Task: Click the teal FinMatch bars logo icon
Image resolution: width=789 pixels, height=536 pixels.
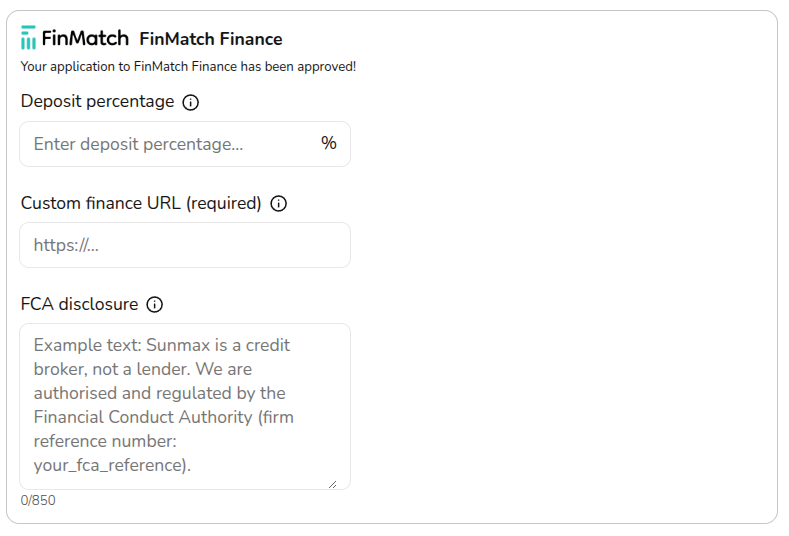Action: [x=28, y=39]
